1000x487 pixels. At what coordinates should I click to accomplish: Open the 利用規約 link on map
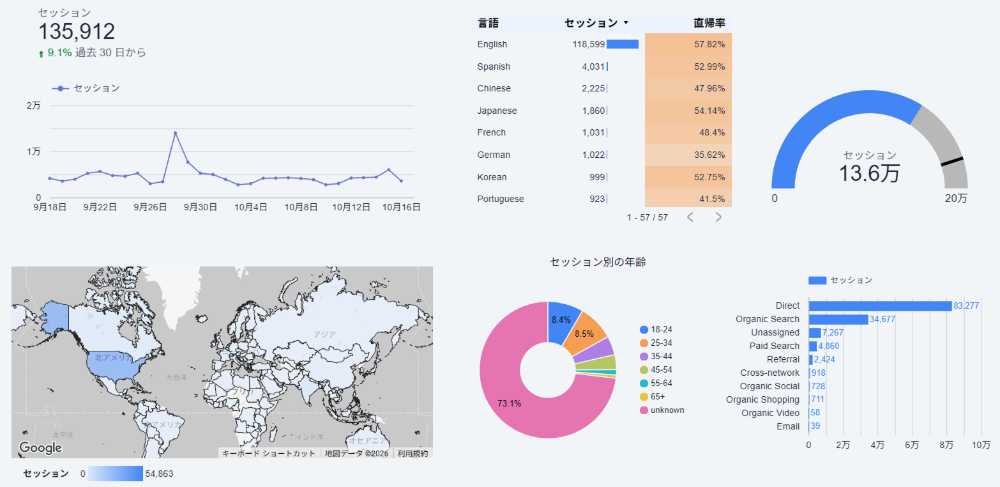[x=413, y=453]
